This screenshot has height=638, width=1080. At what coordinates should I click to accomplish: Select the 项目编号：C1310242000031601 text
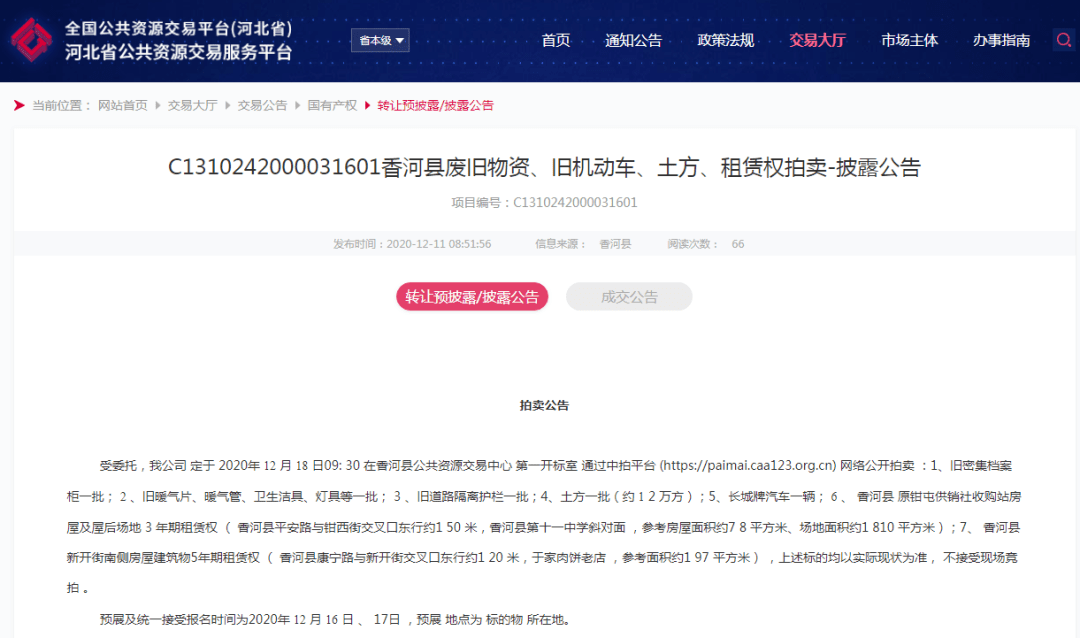(x=544, y=203)
